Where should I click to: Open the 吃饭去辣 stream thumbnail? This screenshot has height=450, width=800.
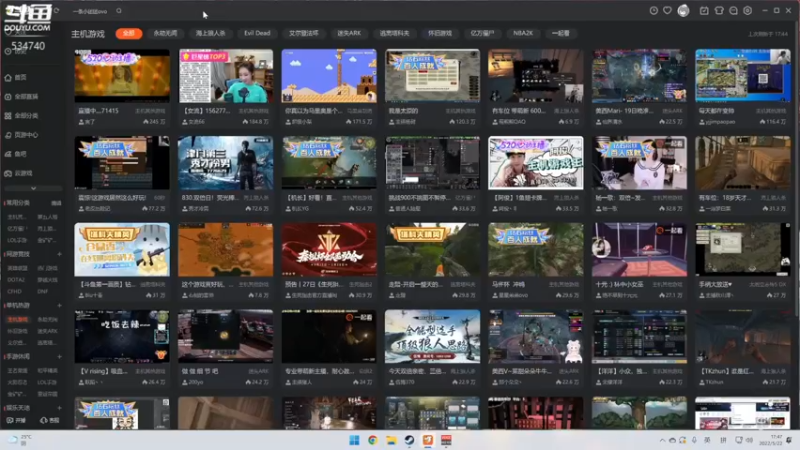click(122, 336)
